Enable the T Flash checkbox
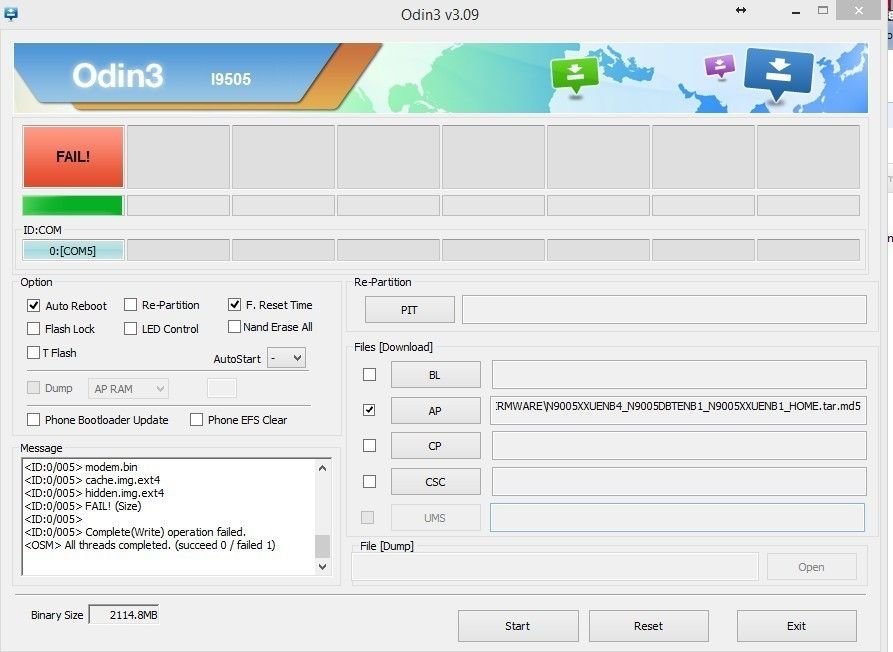This screenshot has width=893, height=652. click(x=34, y=352)
